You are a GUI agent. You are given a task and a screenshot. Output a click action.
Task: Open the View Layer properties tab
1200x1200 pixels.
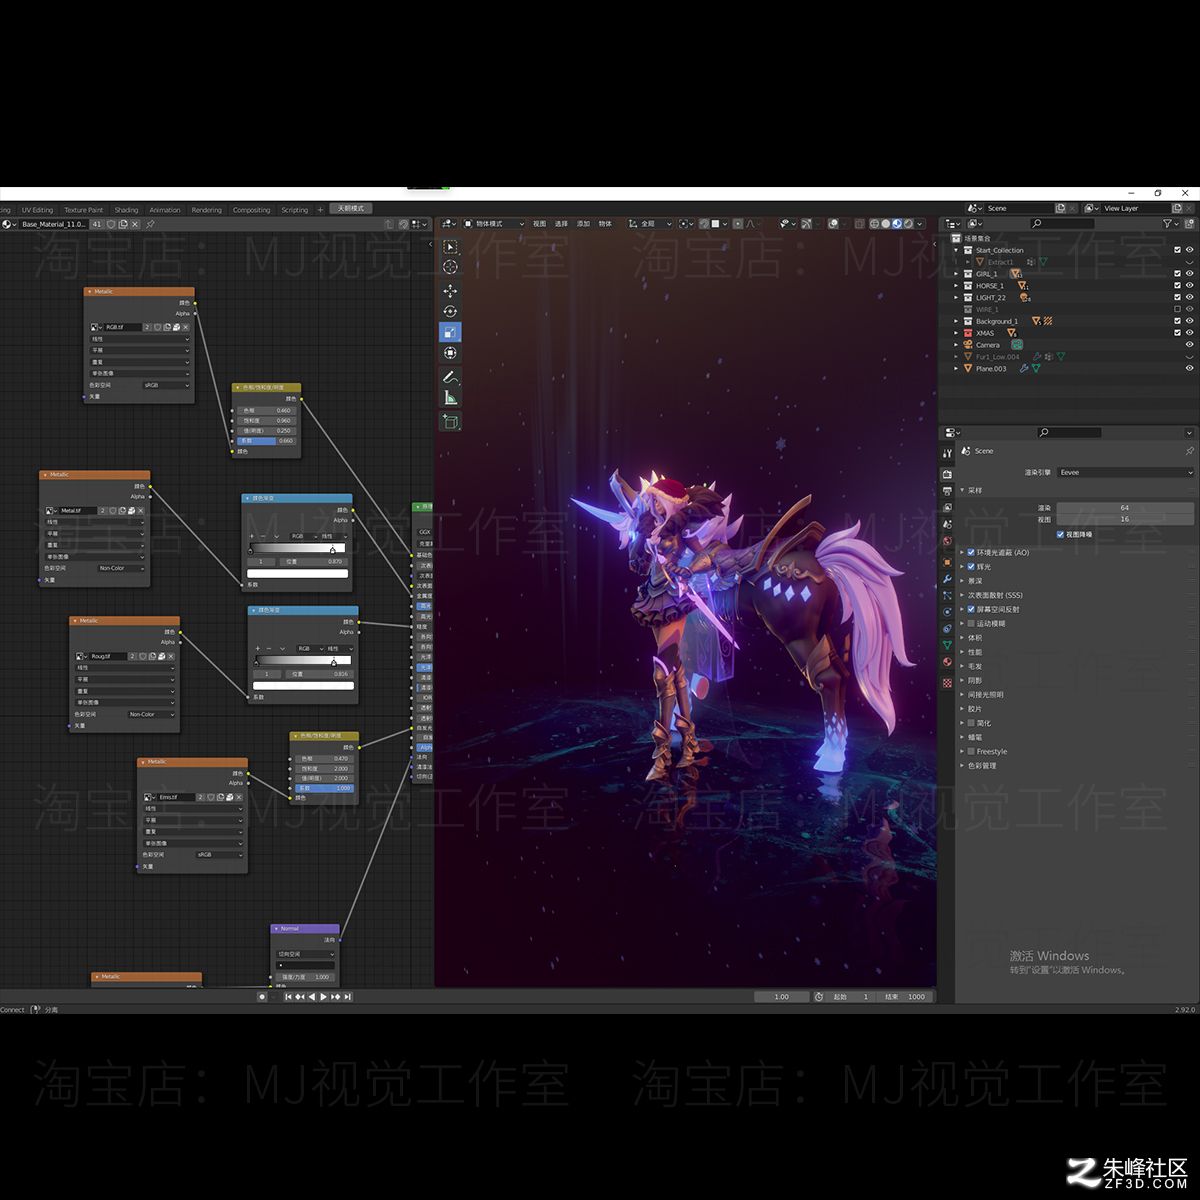click(947, 508)
